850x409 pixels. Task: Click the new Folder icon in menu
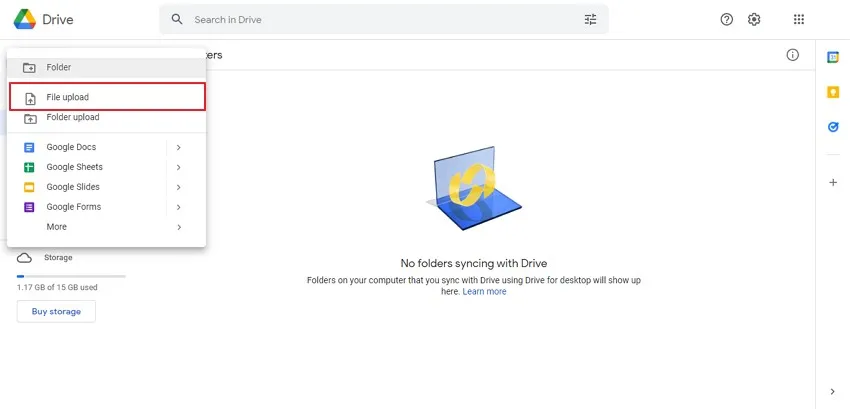[x=29, y=68]
